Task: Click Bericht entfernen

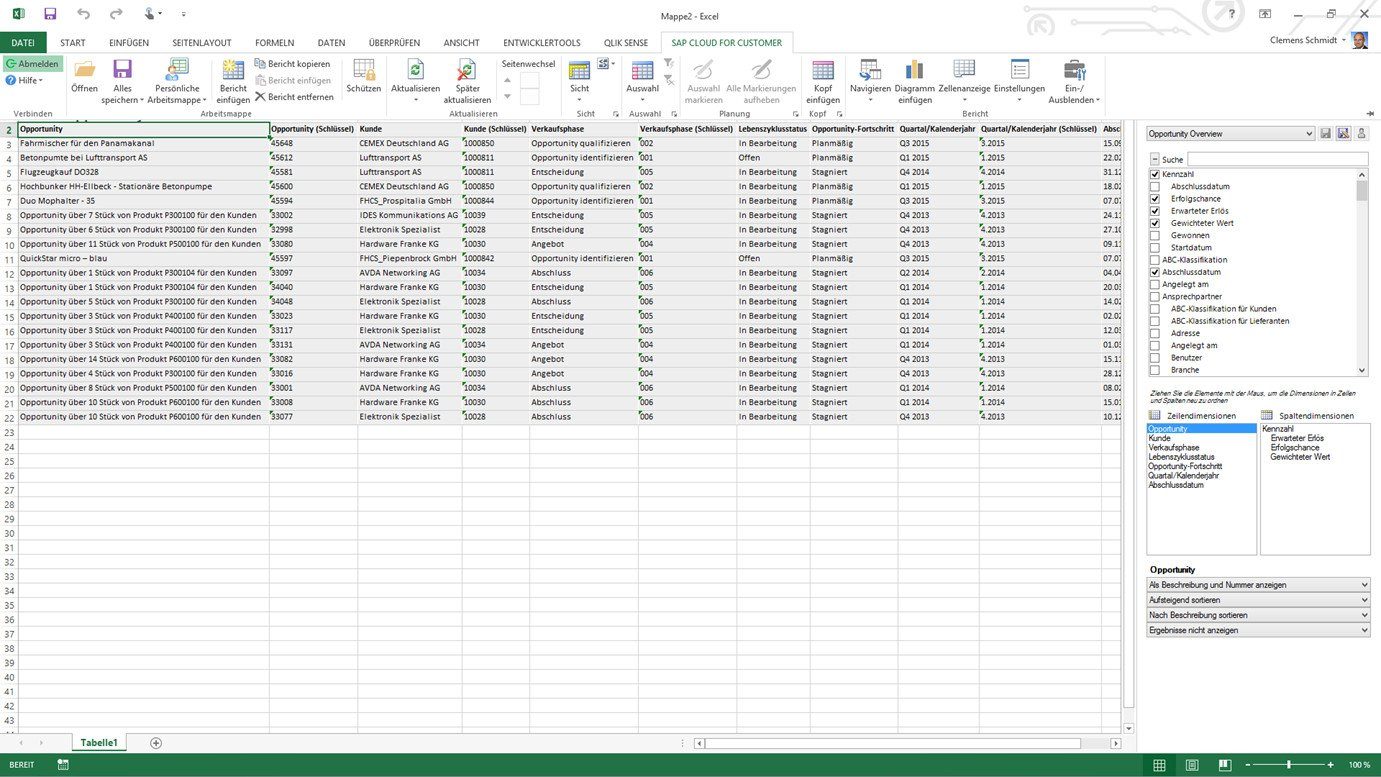Action: [294, 97]
